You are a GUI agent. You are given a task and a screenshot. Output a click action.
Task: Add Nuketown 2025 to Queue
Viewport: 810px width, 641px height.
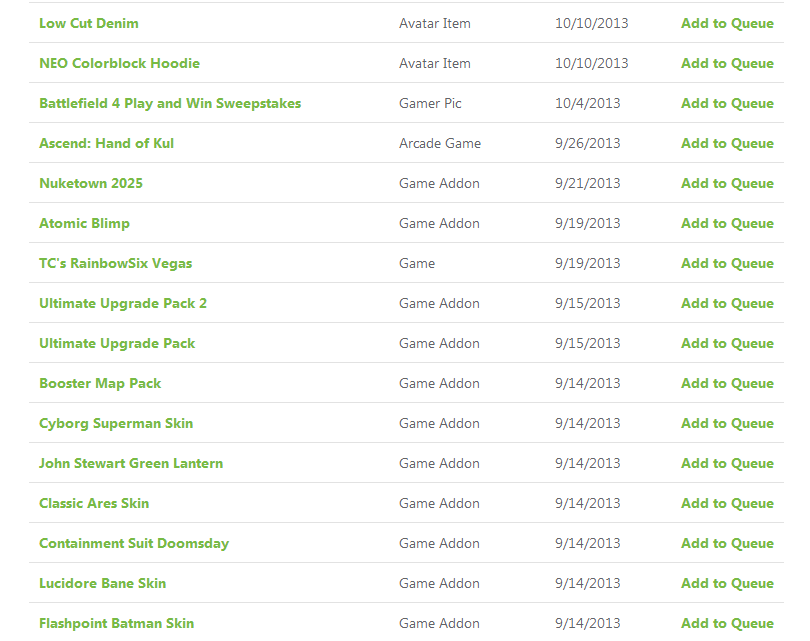pos(727,183)
